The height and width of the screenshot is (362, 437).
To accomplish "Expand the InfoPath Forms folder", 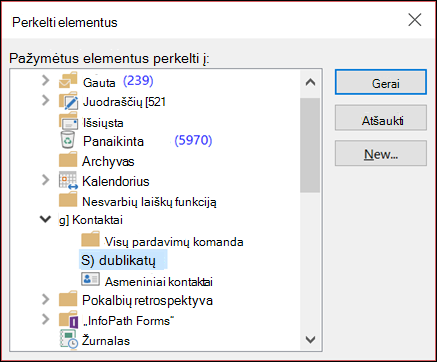I will click(x=46, y=319).
